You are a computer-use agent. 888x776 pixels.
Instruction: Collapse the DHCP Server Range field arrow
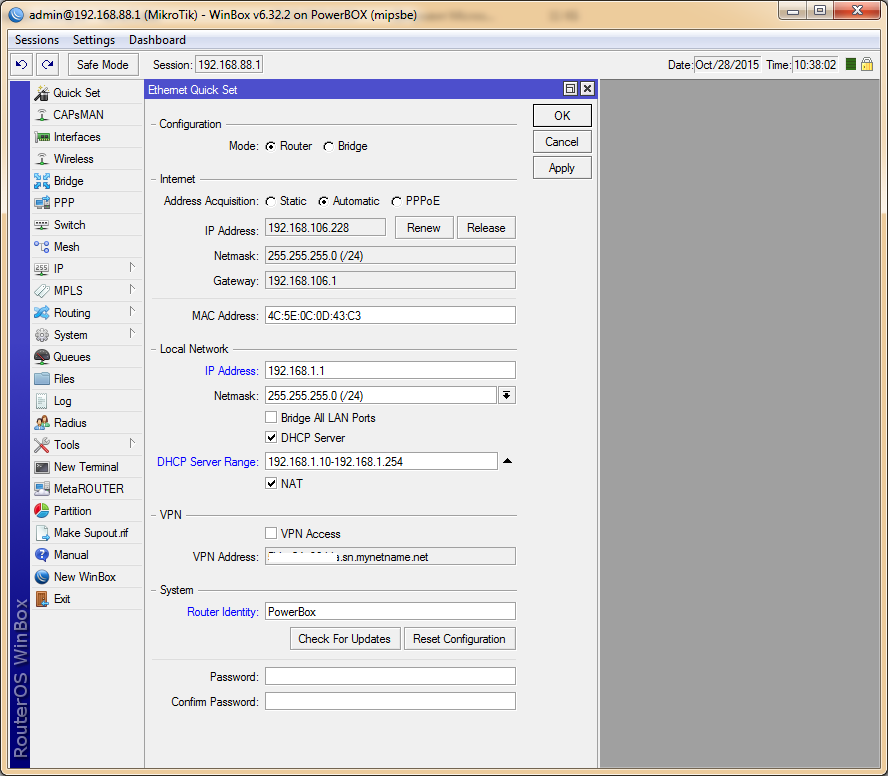click(x=507, y=461)
